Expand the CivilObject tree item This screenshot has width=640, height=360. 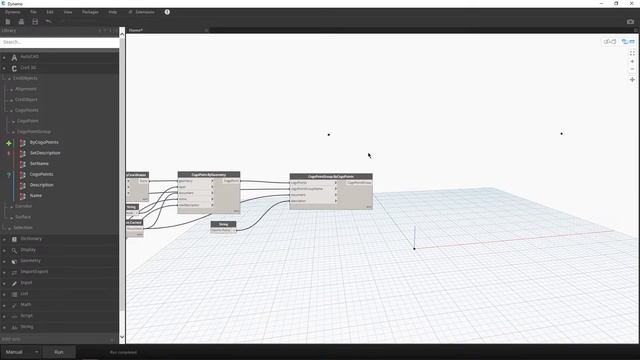(11, 100)
